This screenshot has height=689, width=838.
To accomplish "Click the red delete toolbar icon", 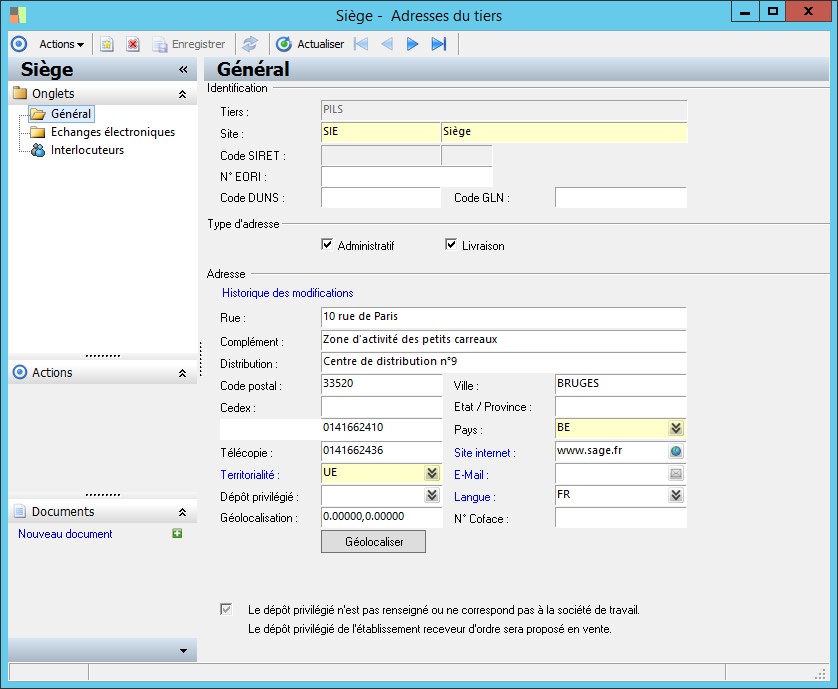I will tap(132, 44).
